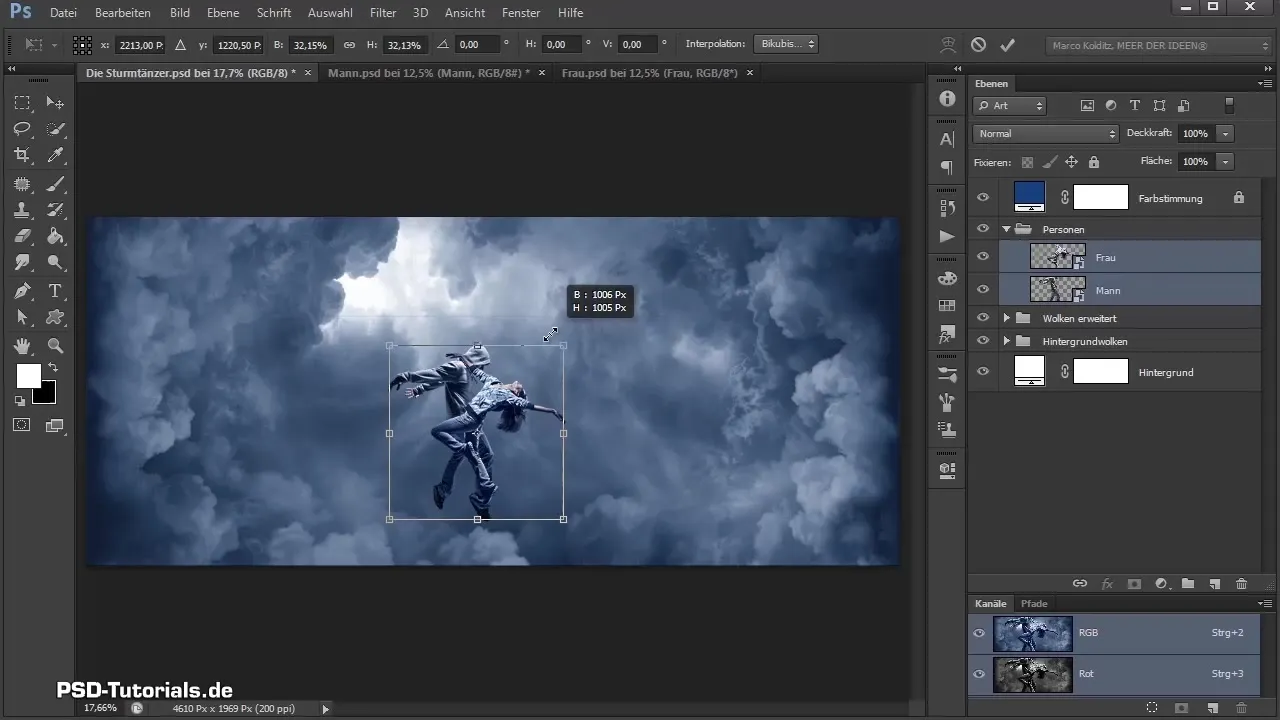Select the Zoom tool
This screenshot has height=720, width=1280.
56,346
